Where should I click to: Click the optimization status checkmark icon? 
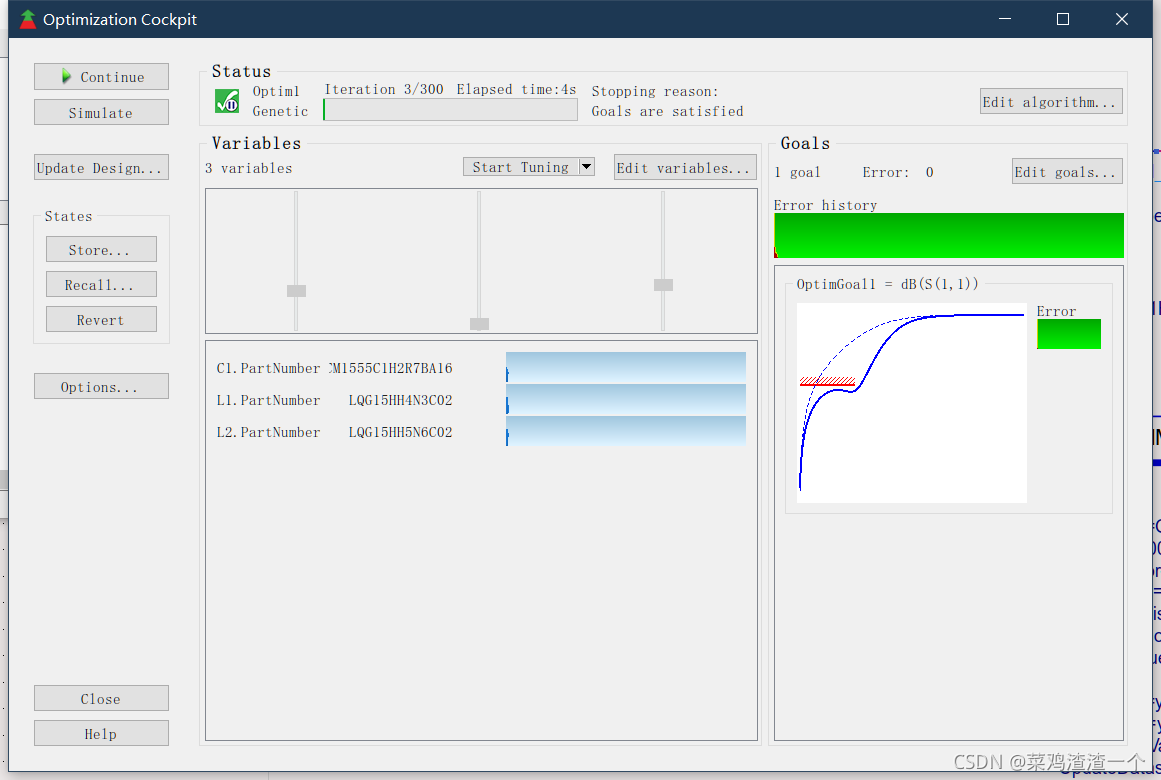(x=227, y=101)
